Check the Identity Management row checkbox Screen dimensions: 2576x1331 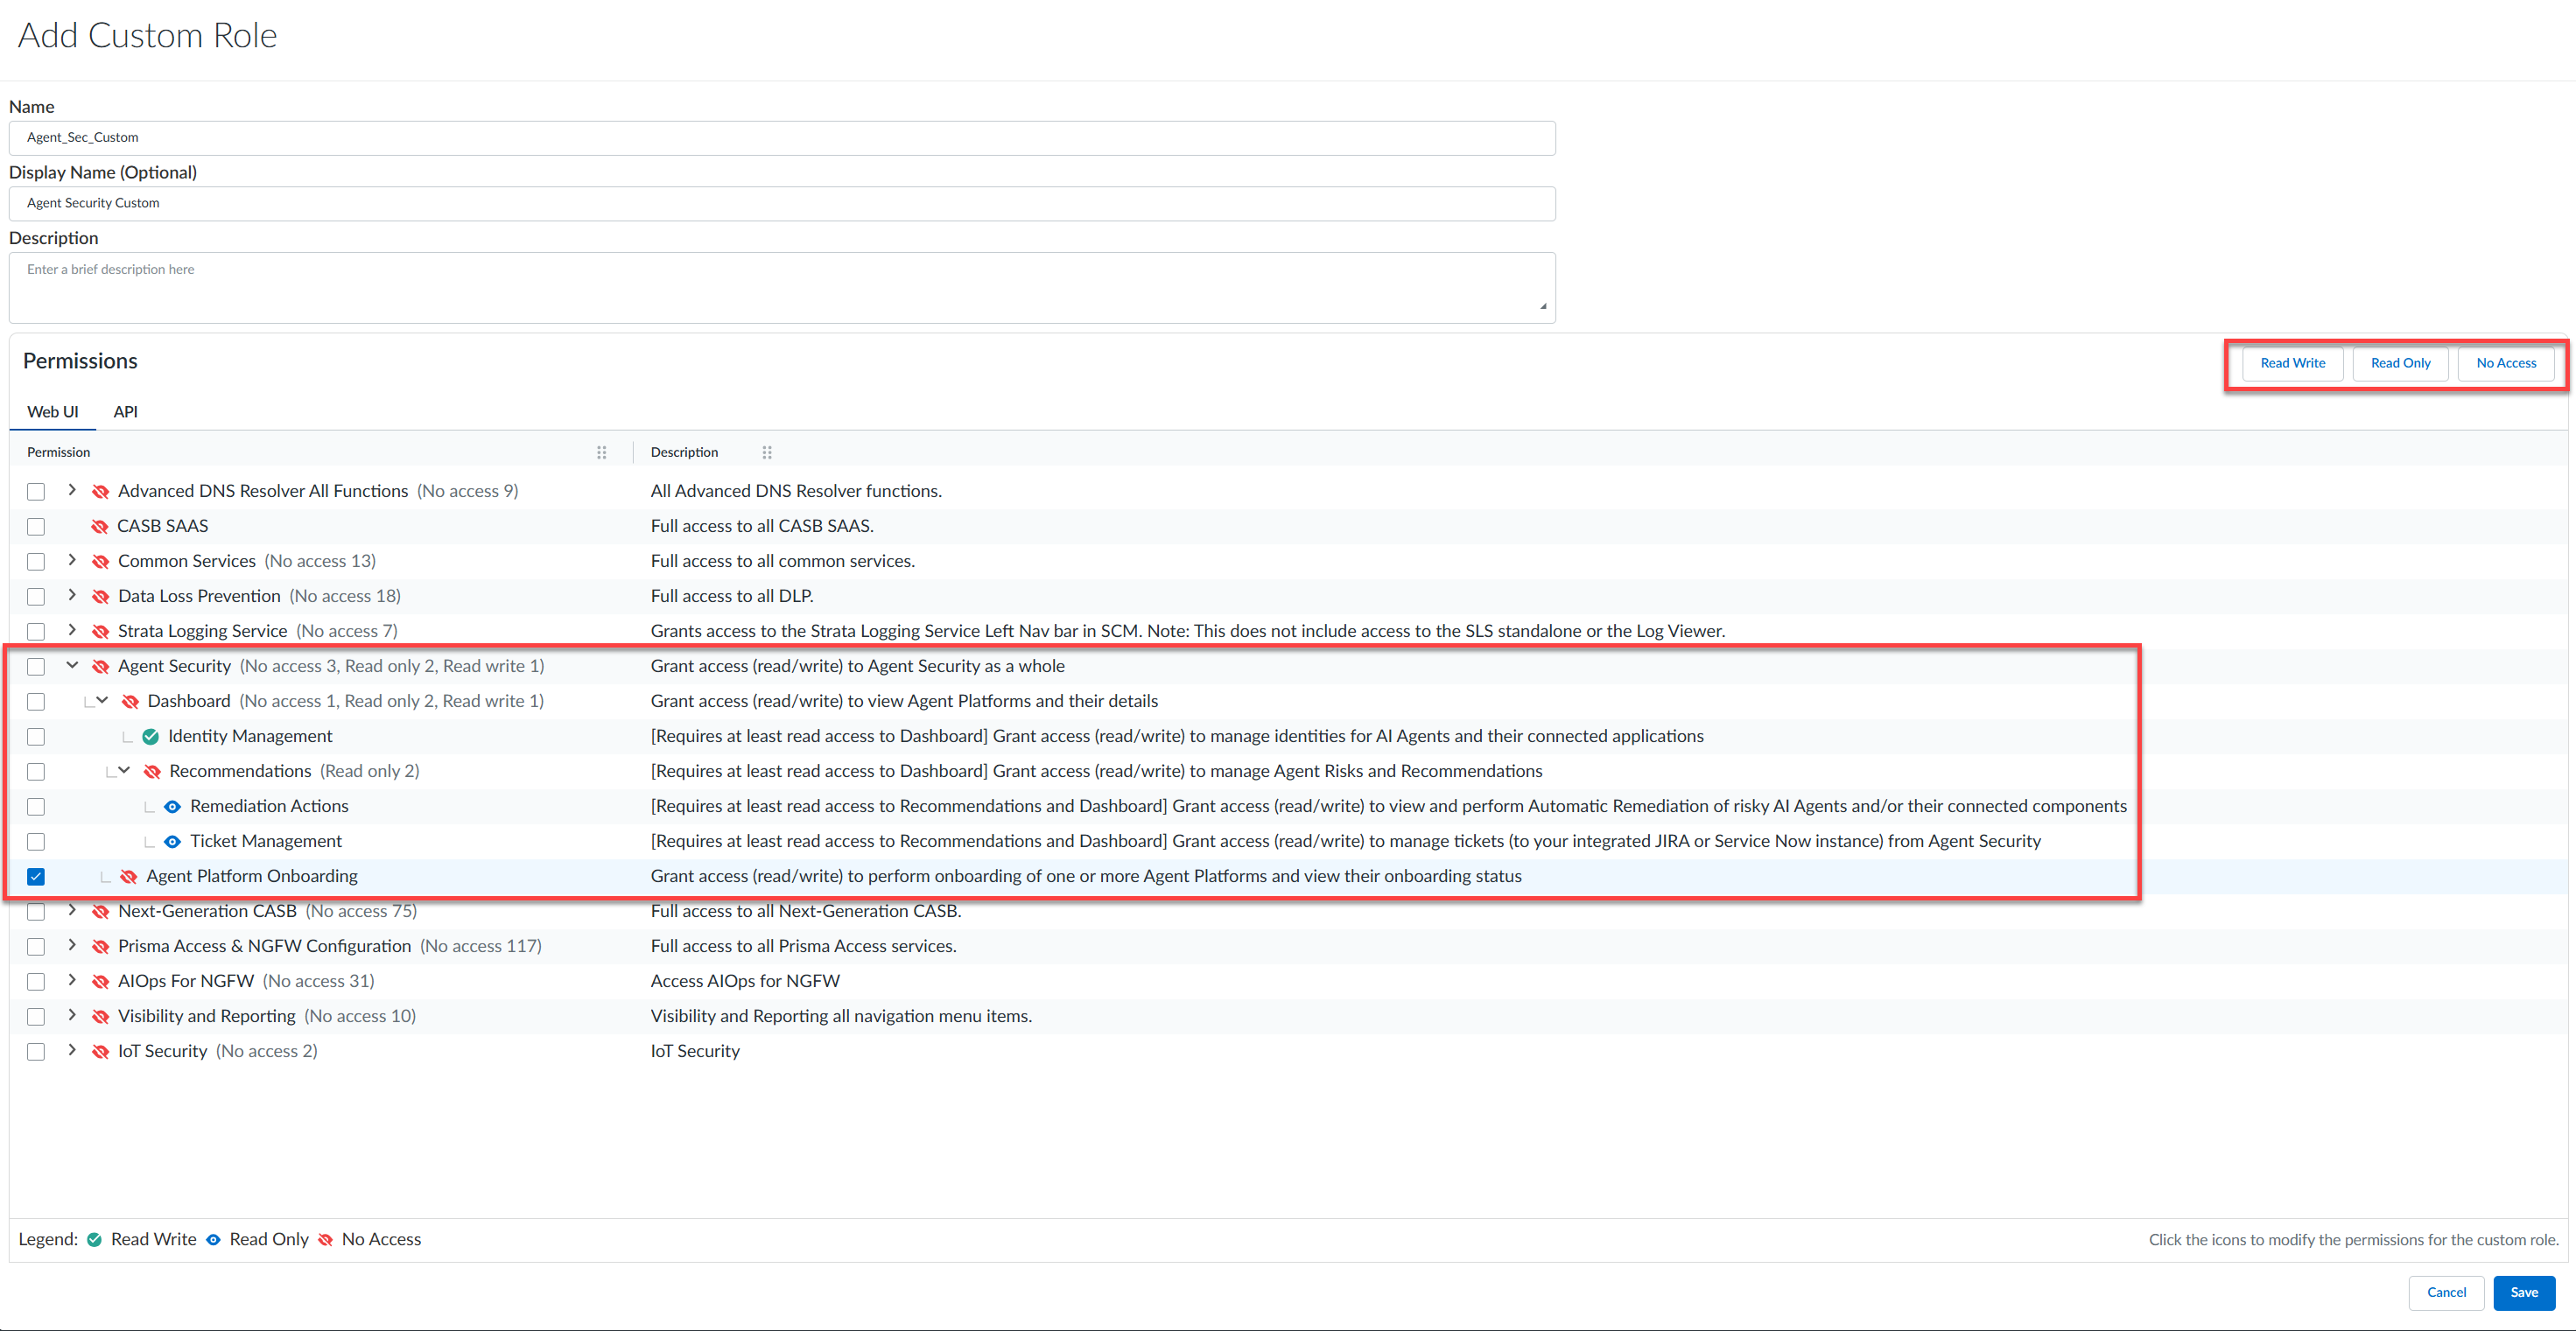36,736
